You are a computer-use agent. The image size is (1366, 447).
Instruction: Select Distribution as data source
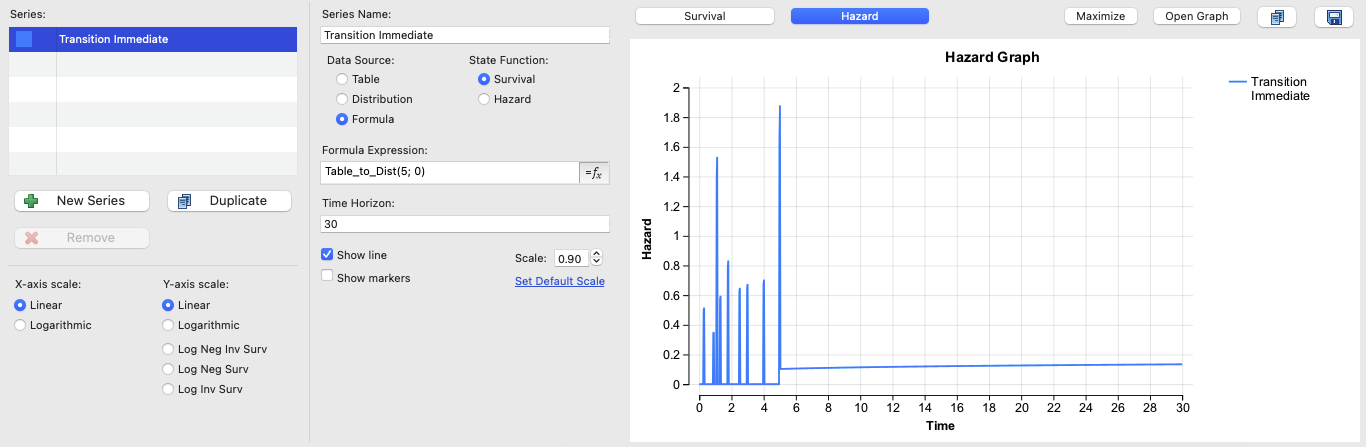pyautogui.click(x=343, y=99)
